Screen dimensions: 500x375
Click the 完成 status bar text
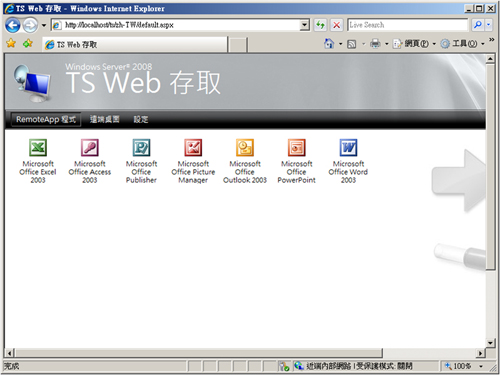tap(12, 366)
